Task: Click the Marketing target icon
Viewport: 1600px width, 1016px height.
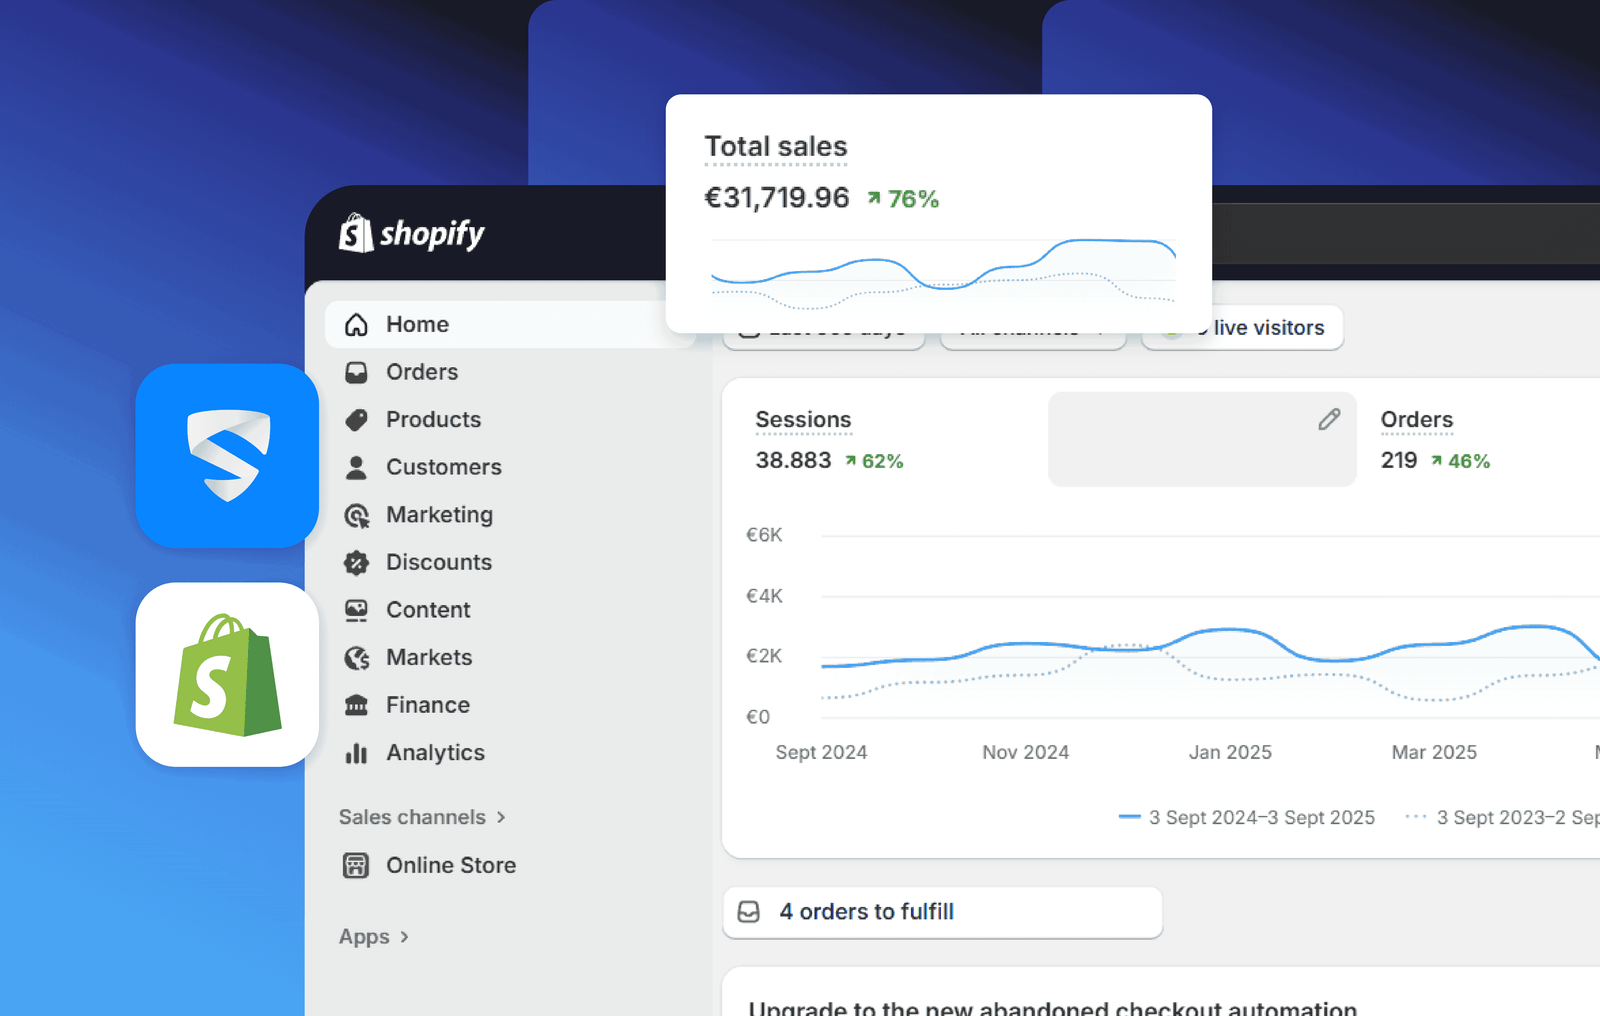Action: coord(356,515)
